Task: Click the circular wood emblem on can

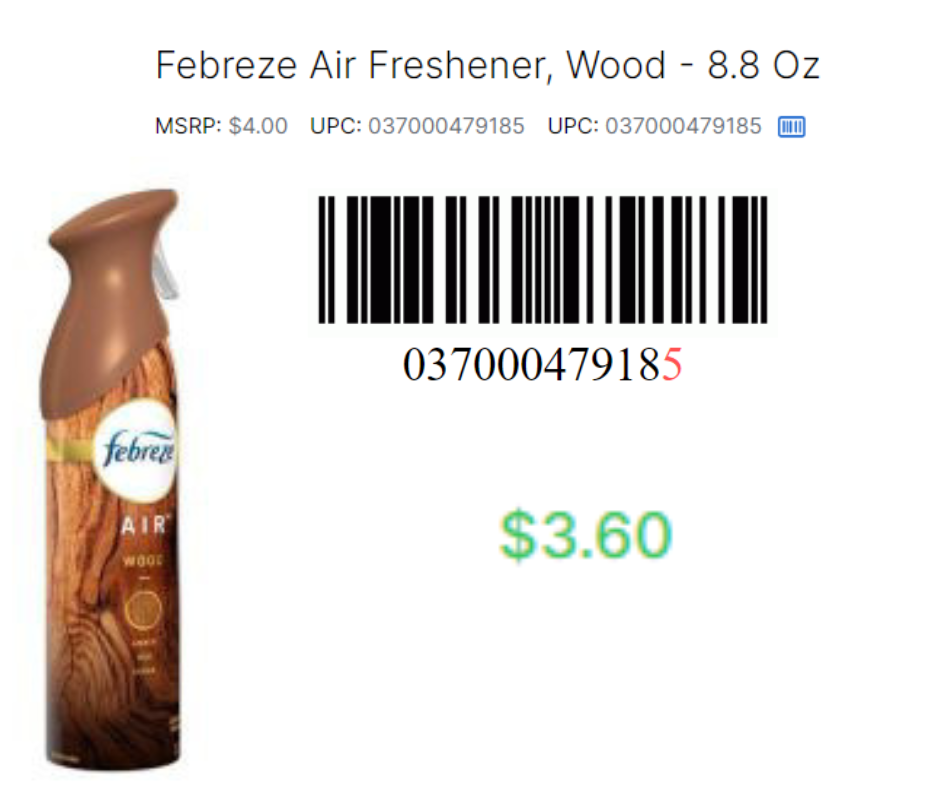Action: (143, 610)
